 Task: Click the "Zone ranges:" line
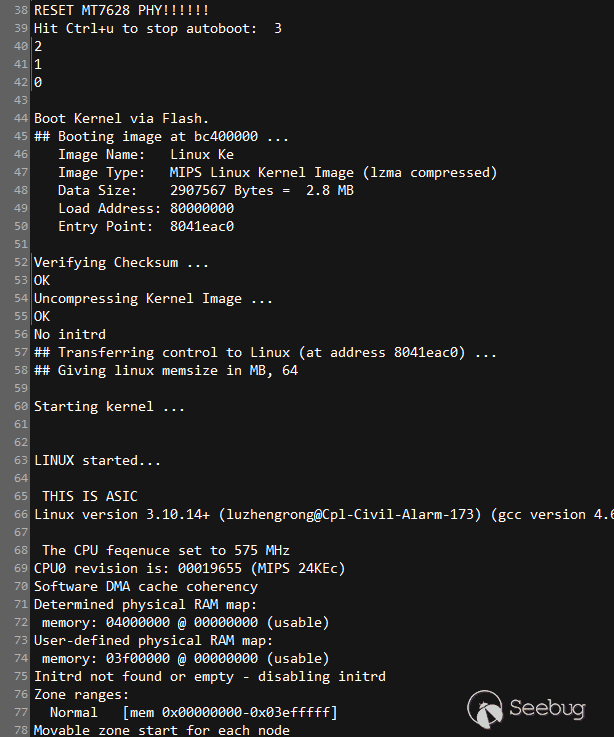(x=81, y=694)
